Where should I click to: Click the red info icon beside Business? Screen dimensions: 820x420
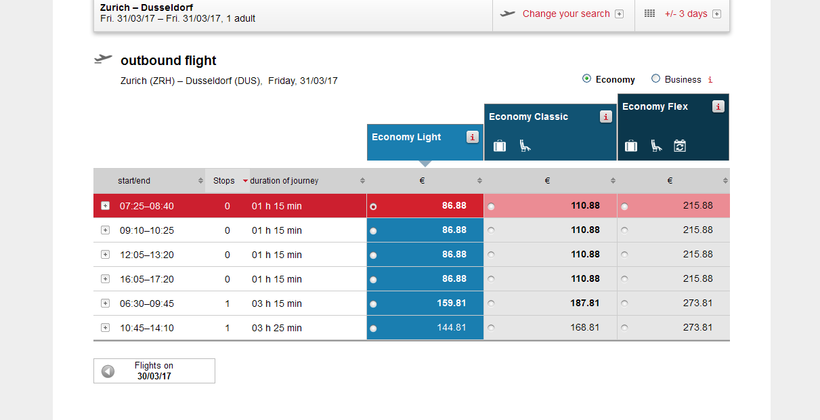[x=710, y=80]
